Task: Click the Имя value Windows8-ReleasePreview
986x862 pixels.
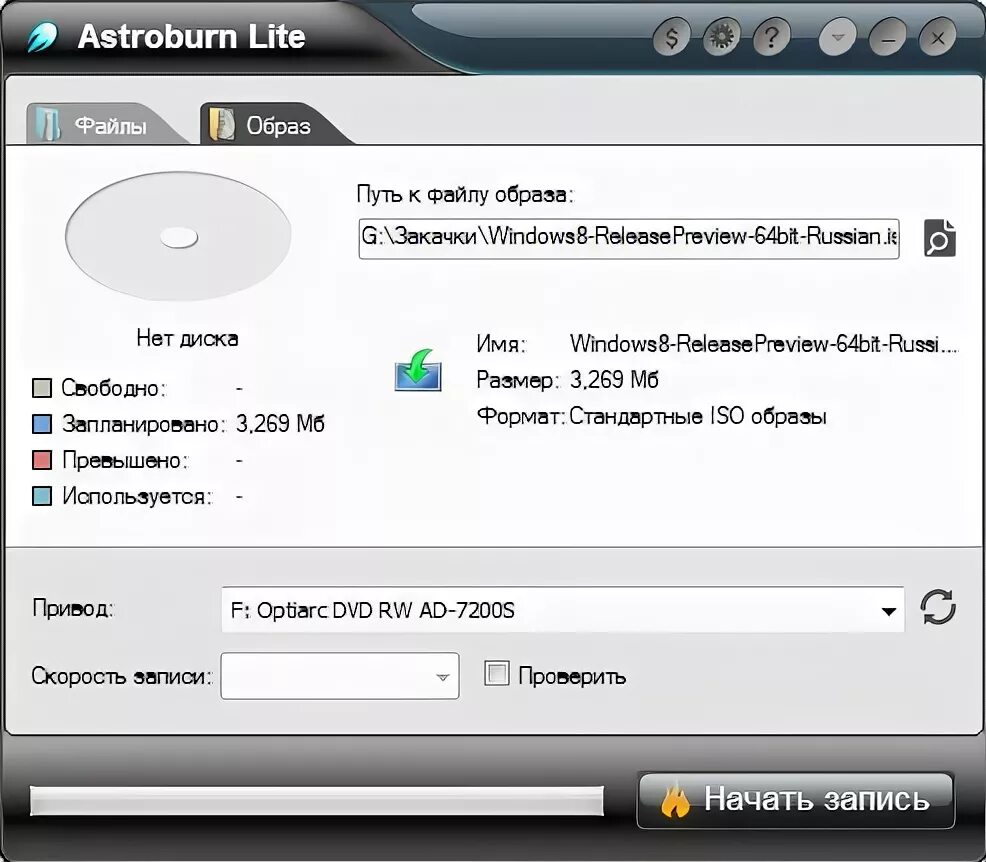Action: click(763, 344)
